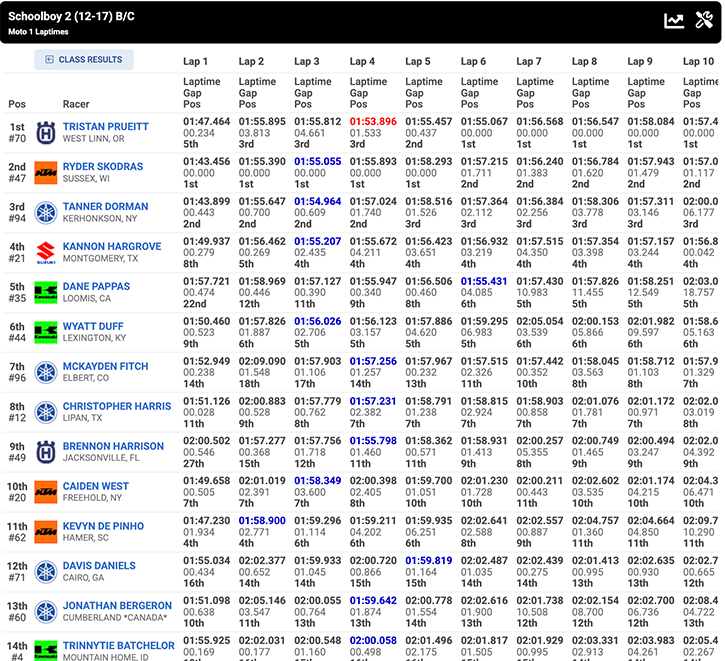Image resolution: width=725 pixels, height=661 pixels.
Task: Click Kawasaki logo beside Trinnytie Batchelor
Action: click(x=46, y=651)
